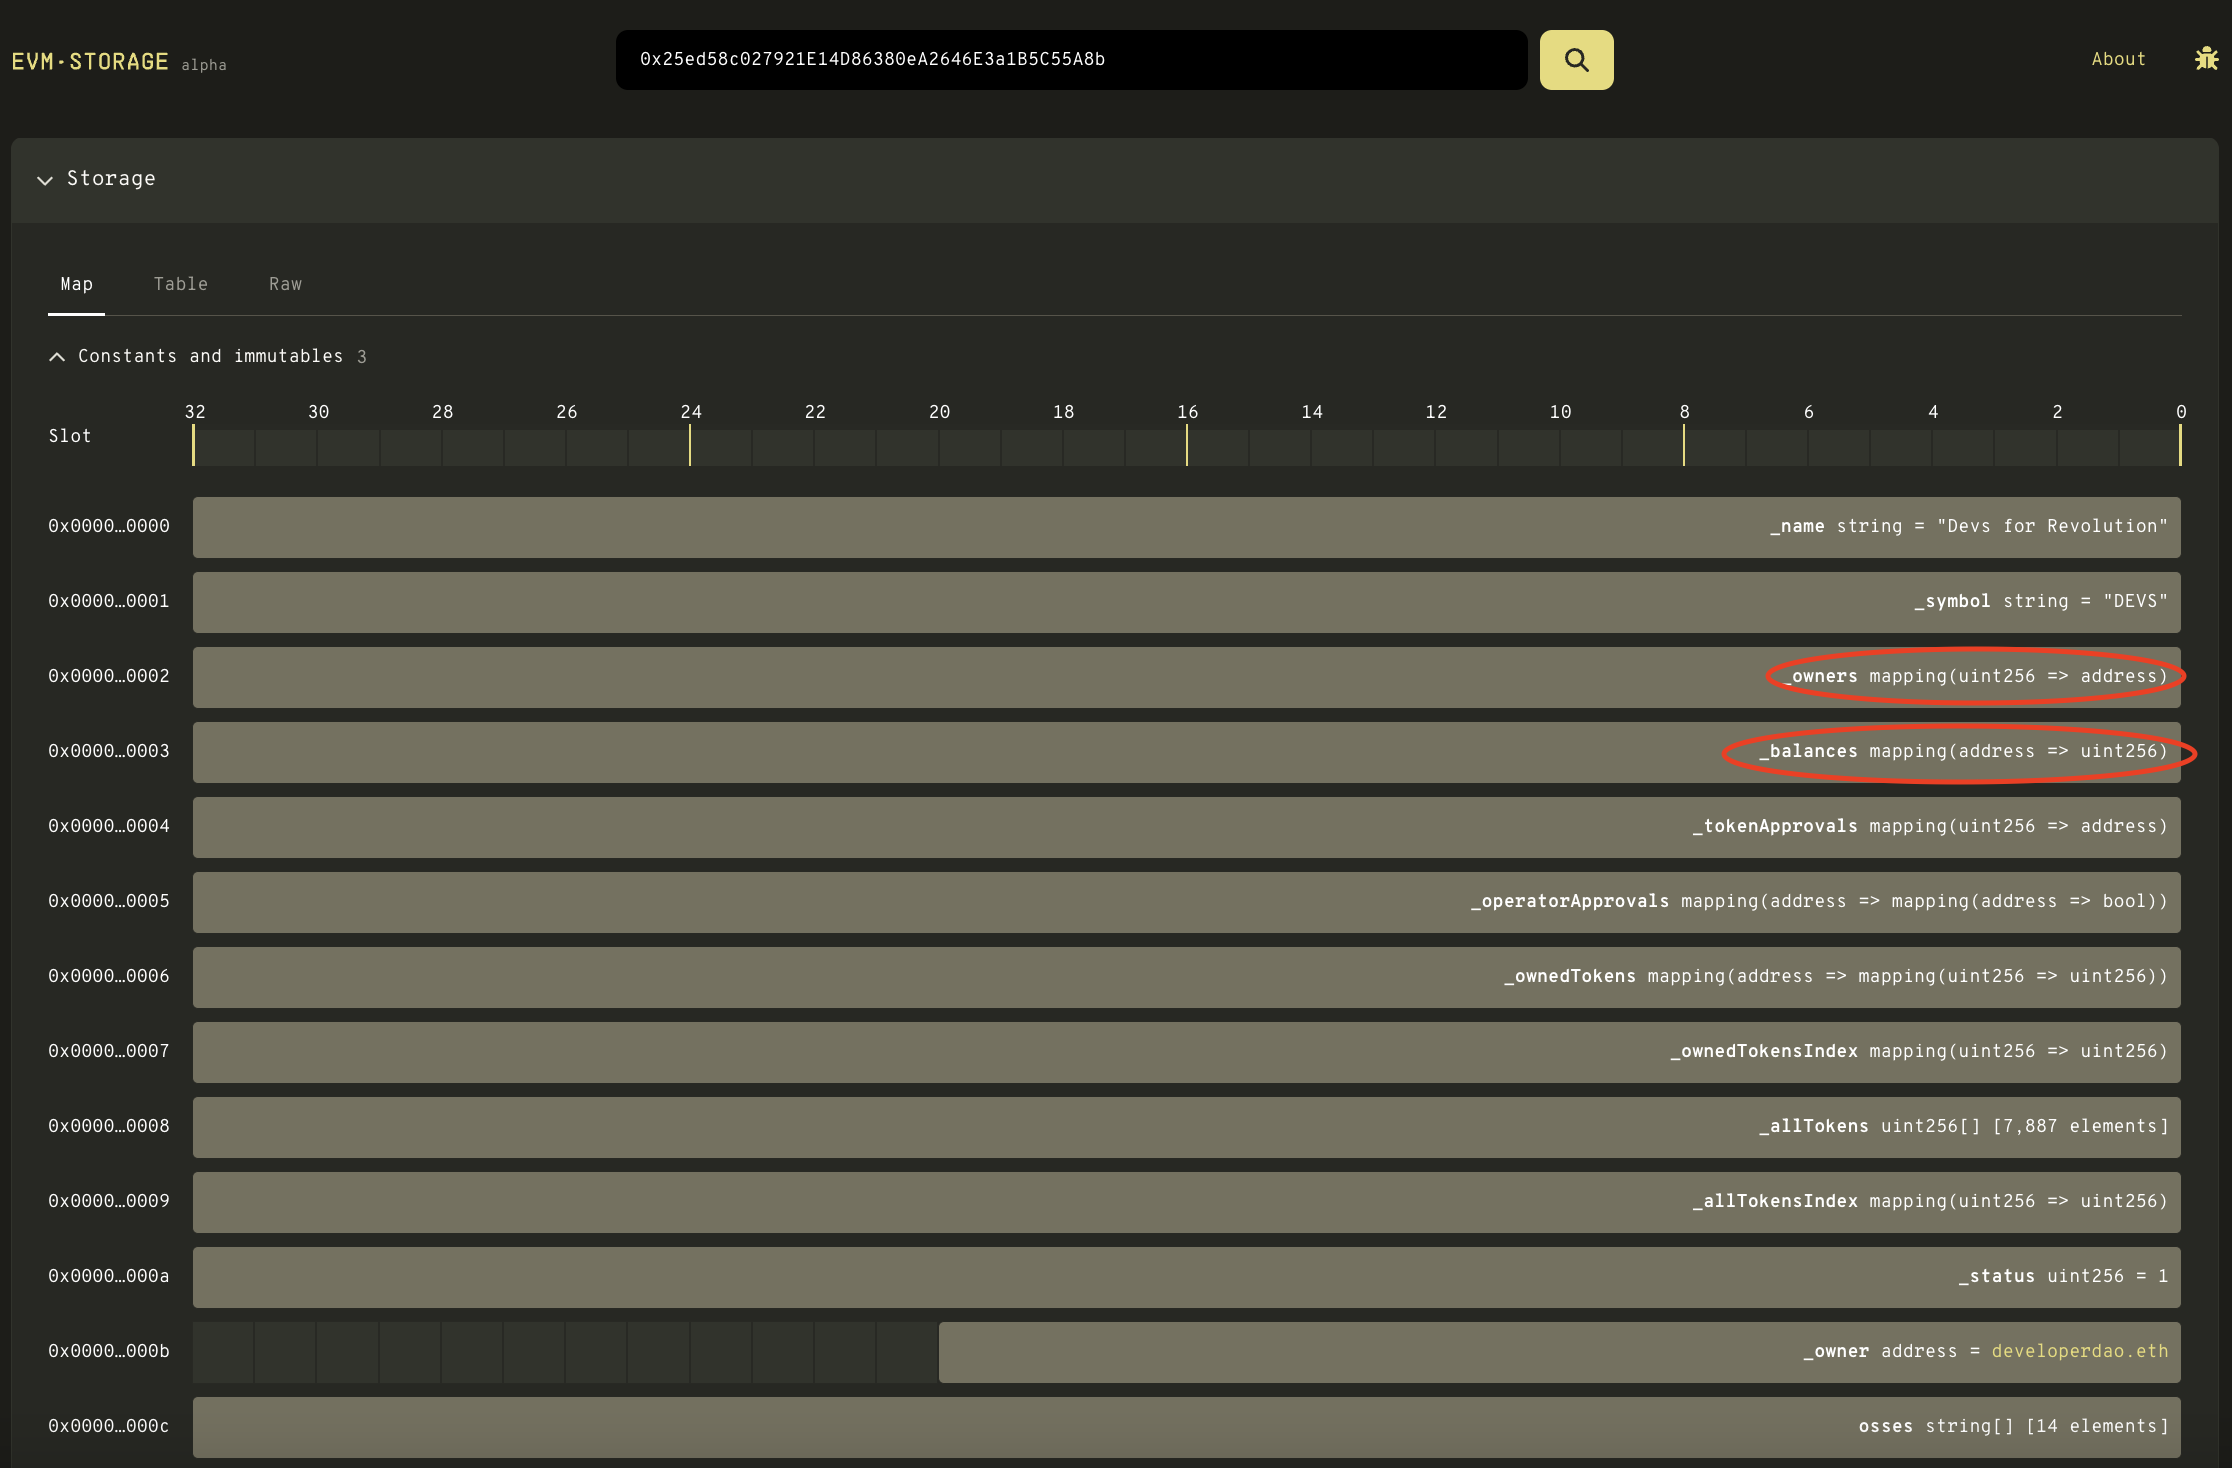Click slot address 0x0000…0006

click(x=109, y=976)
